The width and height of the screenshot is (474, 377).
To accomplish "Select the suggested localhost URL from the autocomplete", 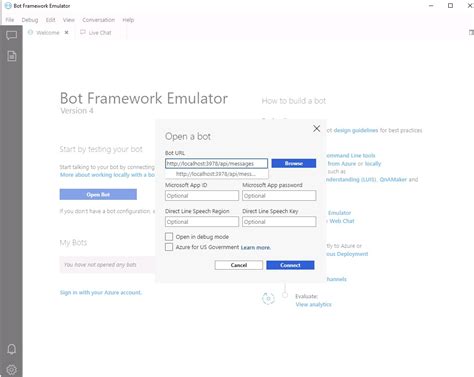I will (x=216, y=174).
